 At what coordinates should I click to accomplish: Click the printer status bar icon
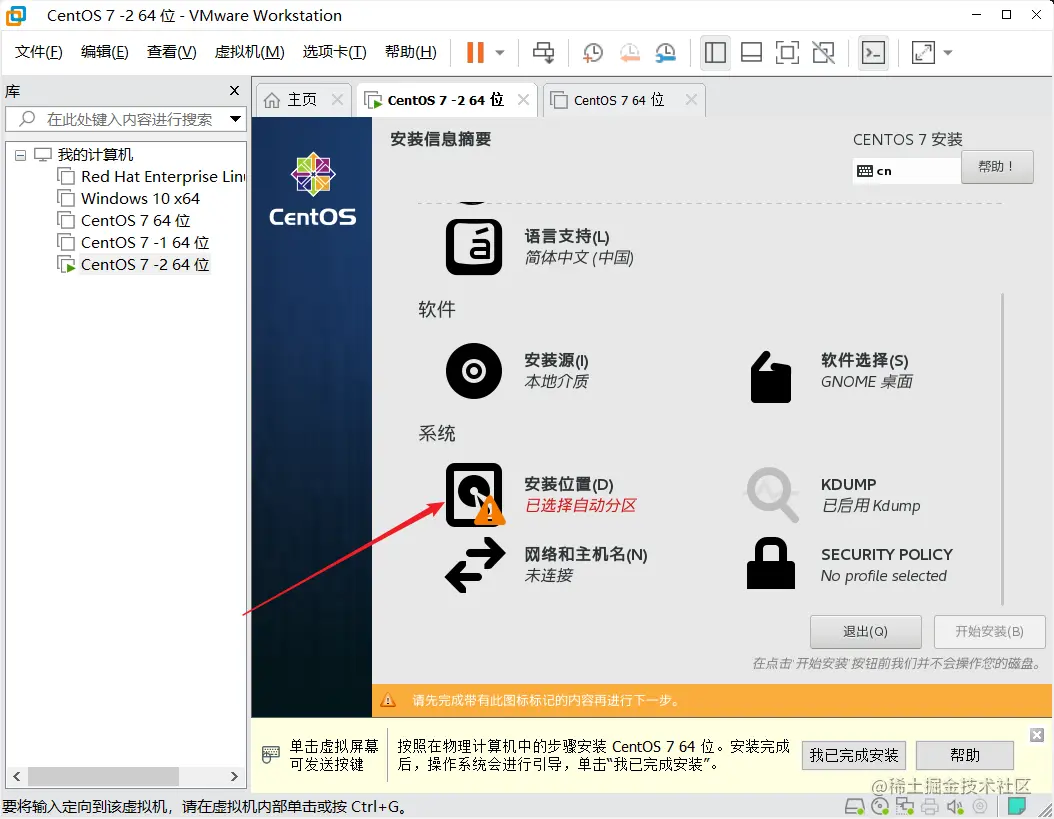(930, 806)
